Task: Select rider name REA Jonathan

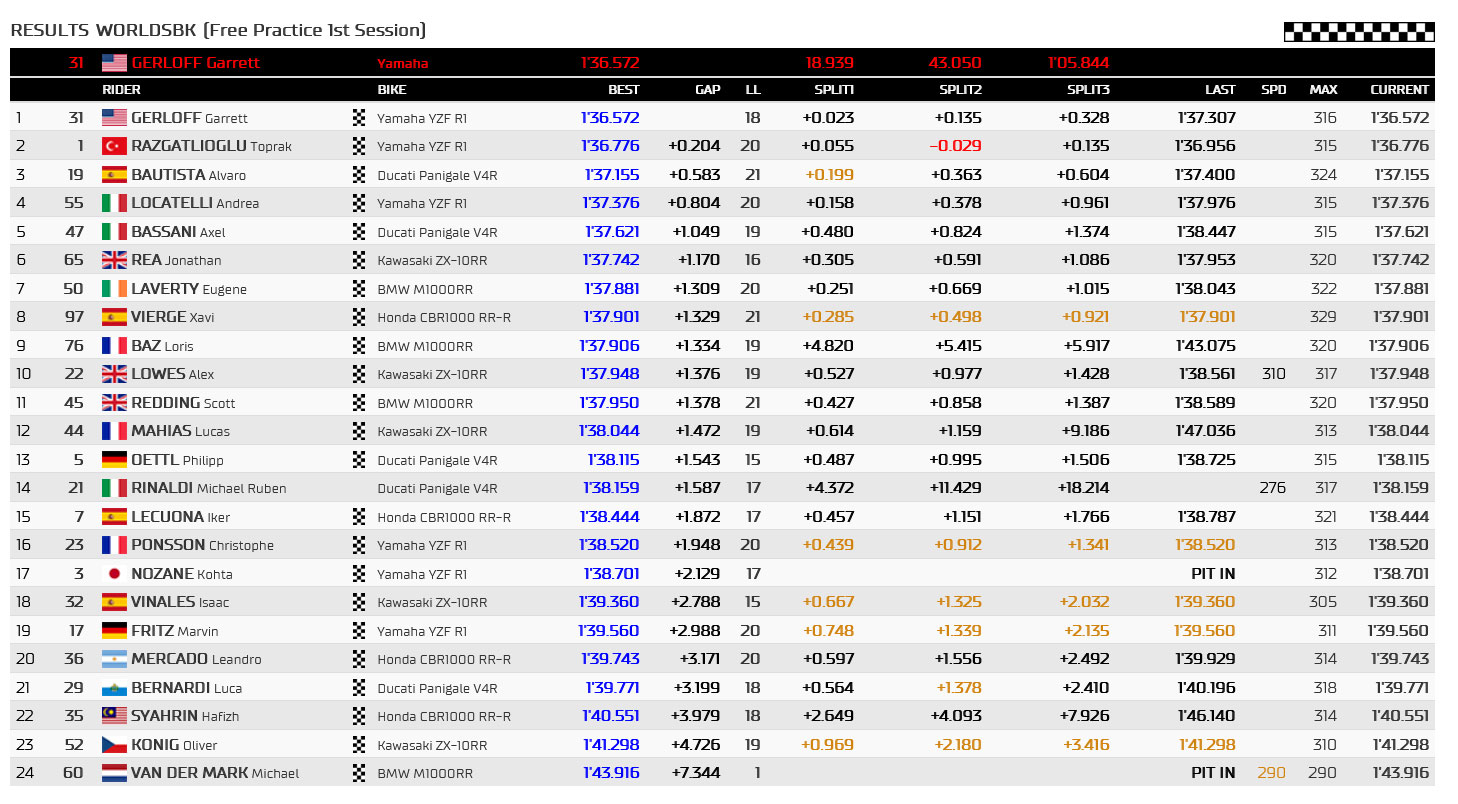Action: click(177, 260)
